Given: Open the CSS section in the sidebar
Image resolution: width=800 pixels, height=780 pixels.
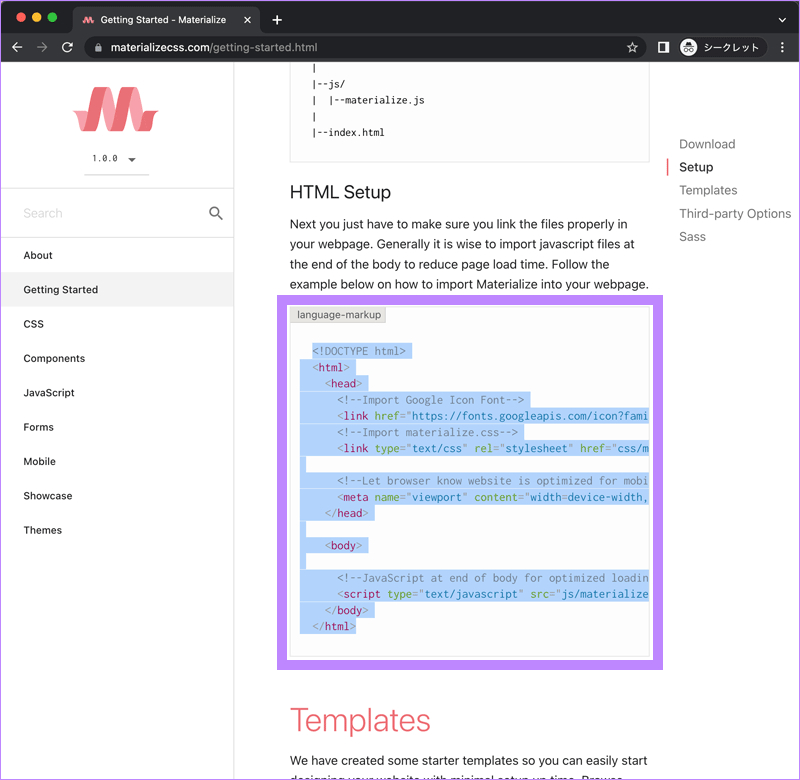Looking at the screenshot, I should (x=34, y=324).
